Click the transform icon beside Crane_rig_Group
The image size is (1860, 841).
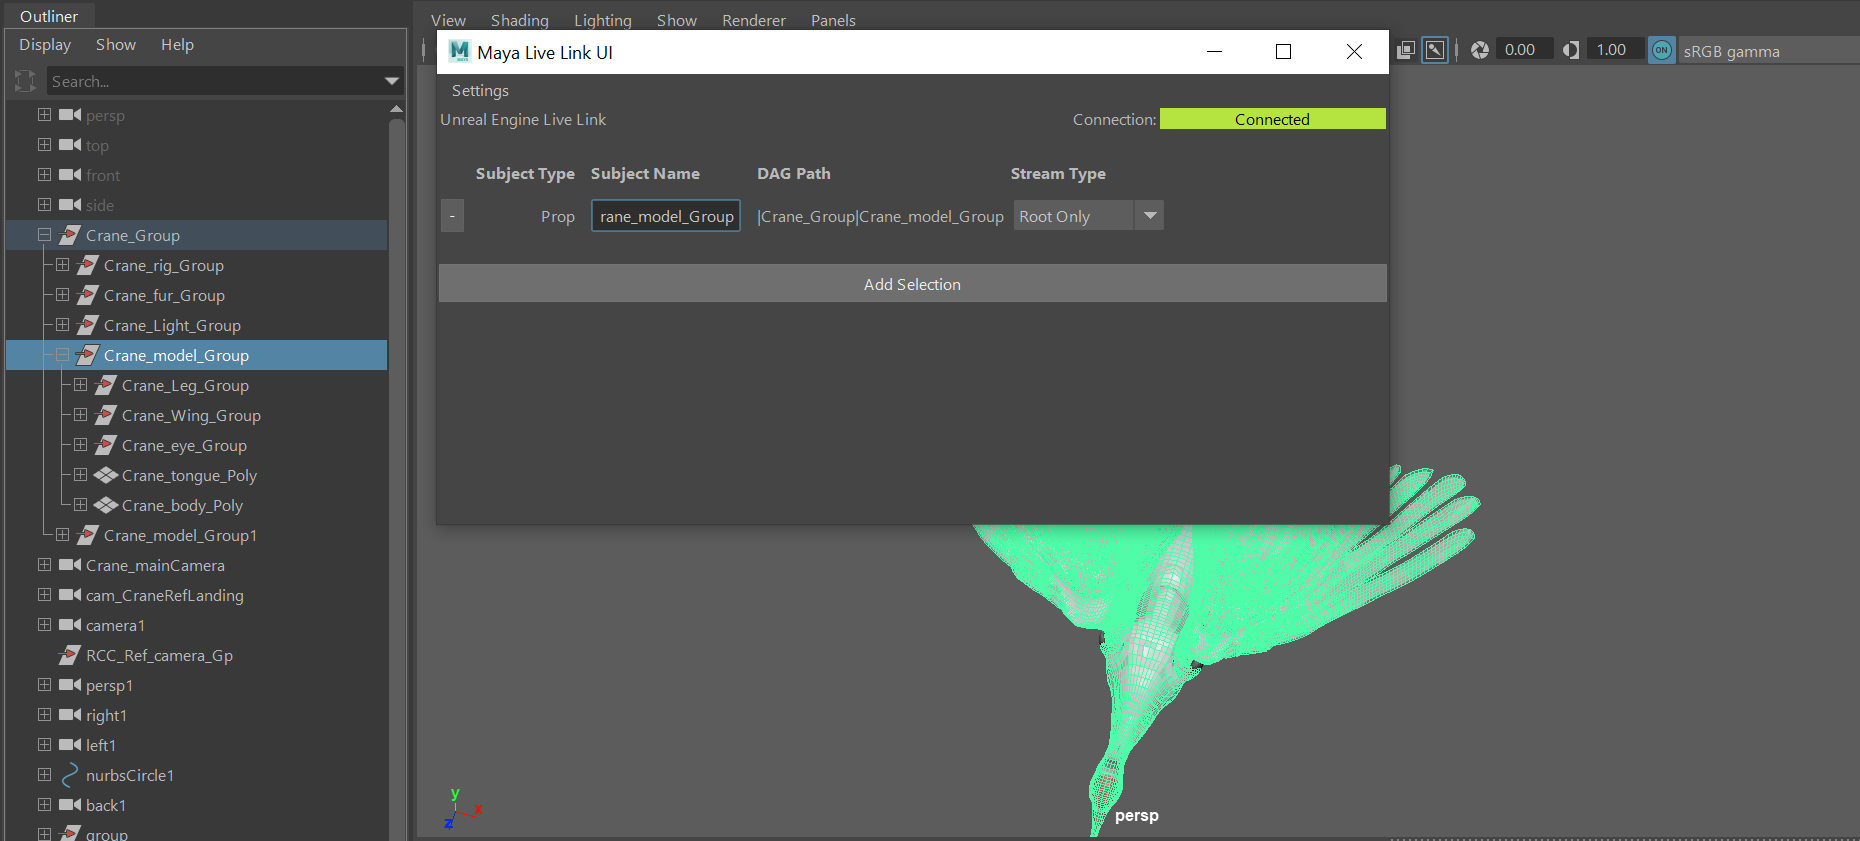click(88, 265)
